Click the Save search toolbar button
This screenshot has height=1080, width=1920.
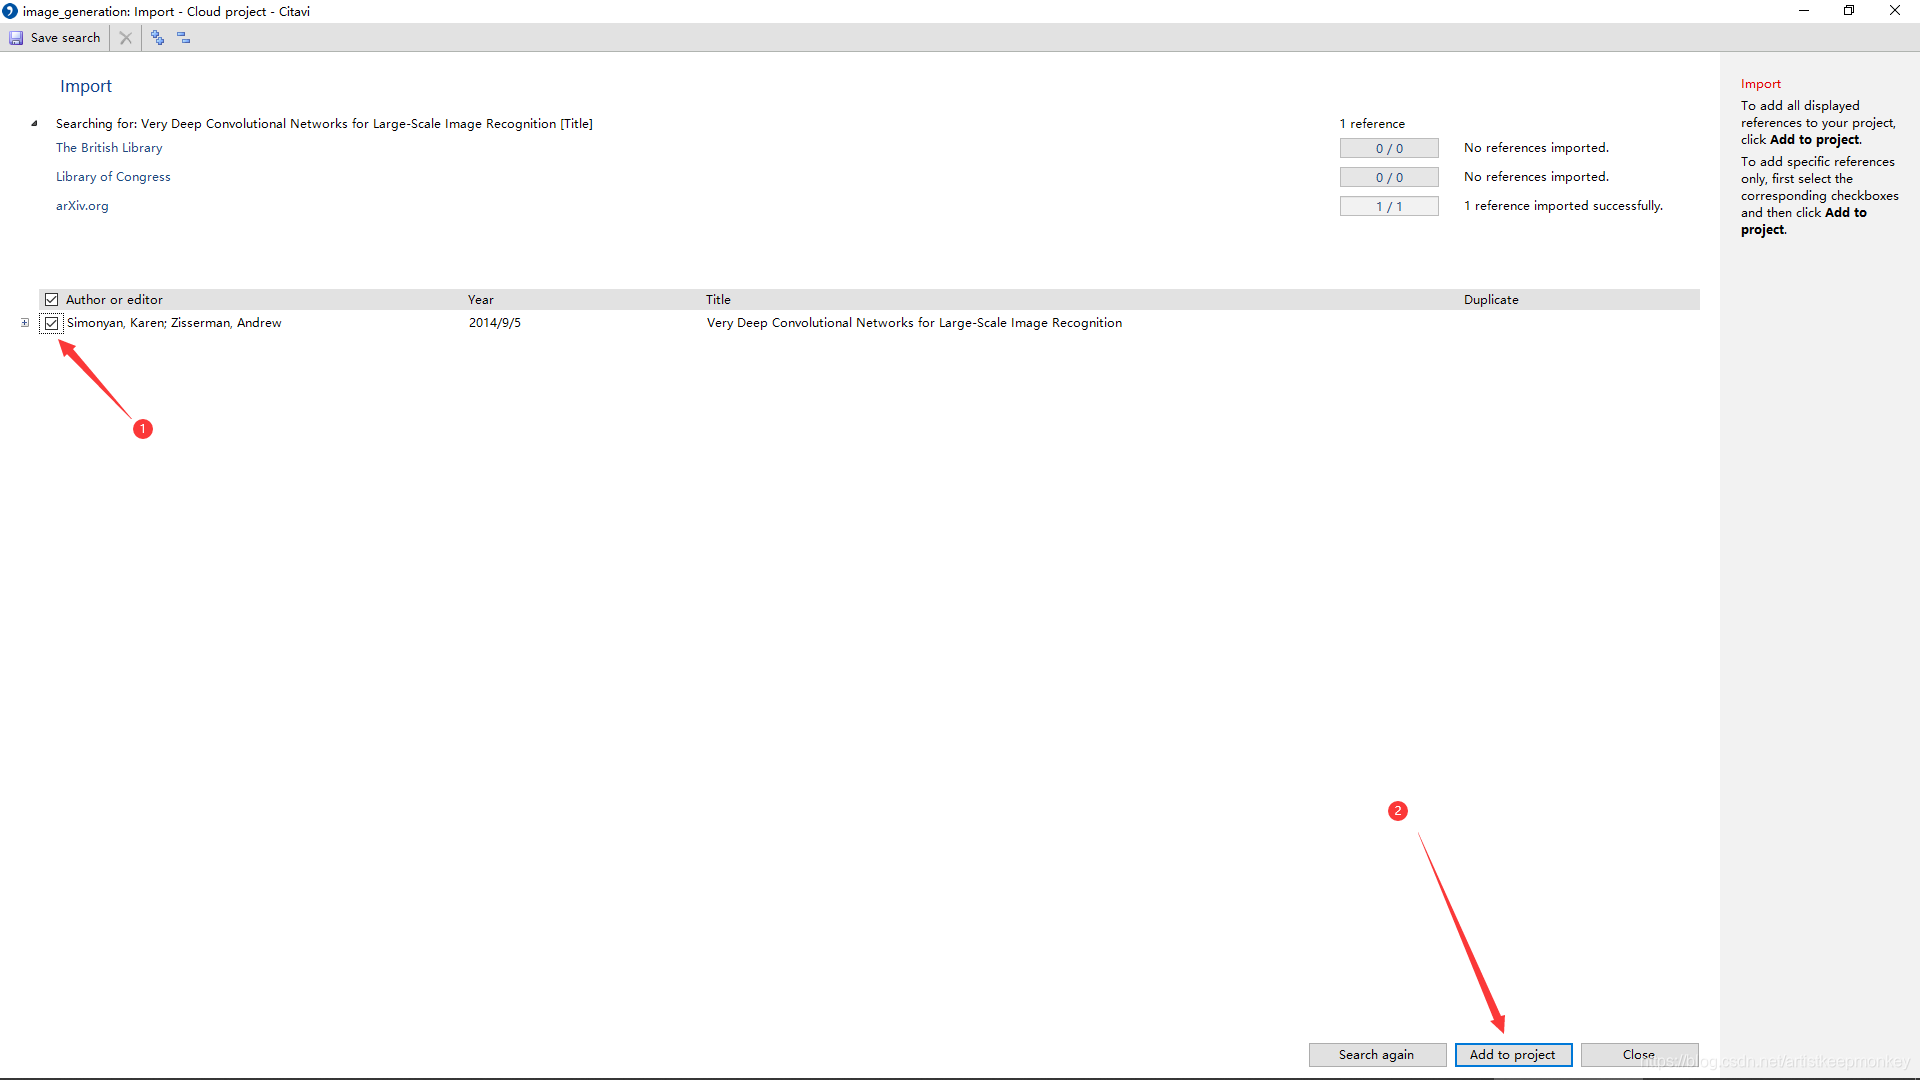[x=56, y=38]
